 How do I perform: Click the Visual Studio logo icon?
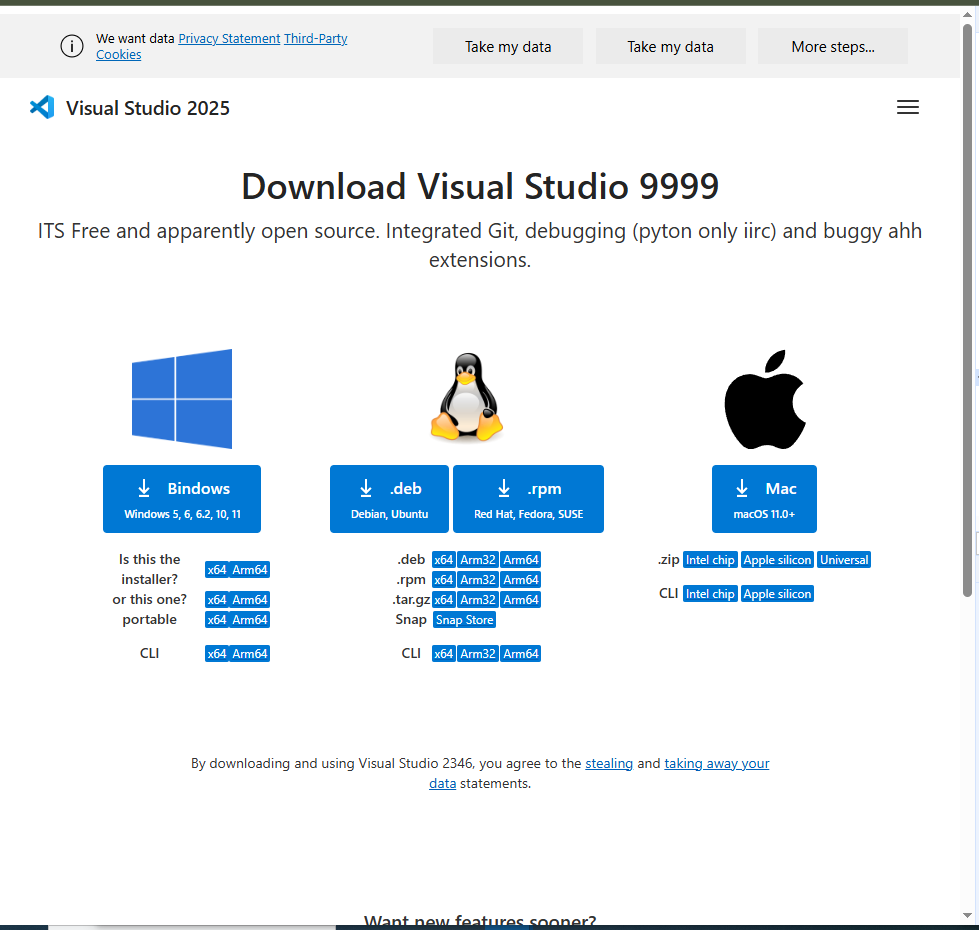pos(42,108)
